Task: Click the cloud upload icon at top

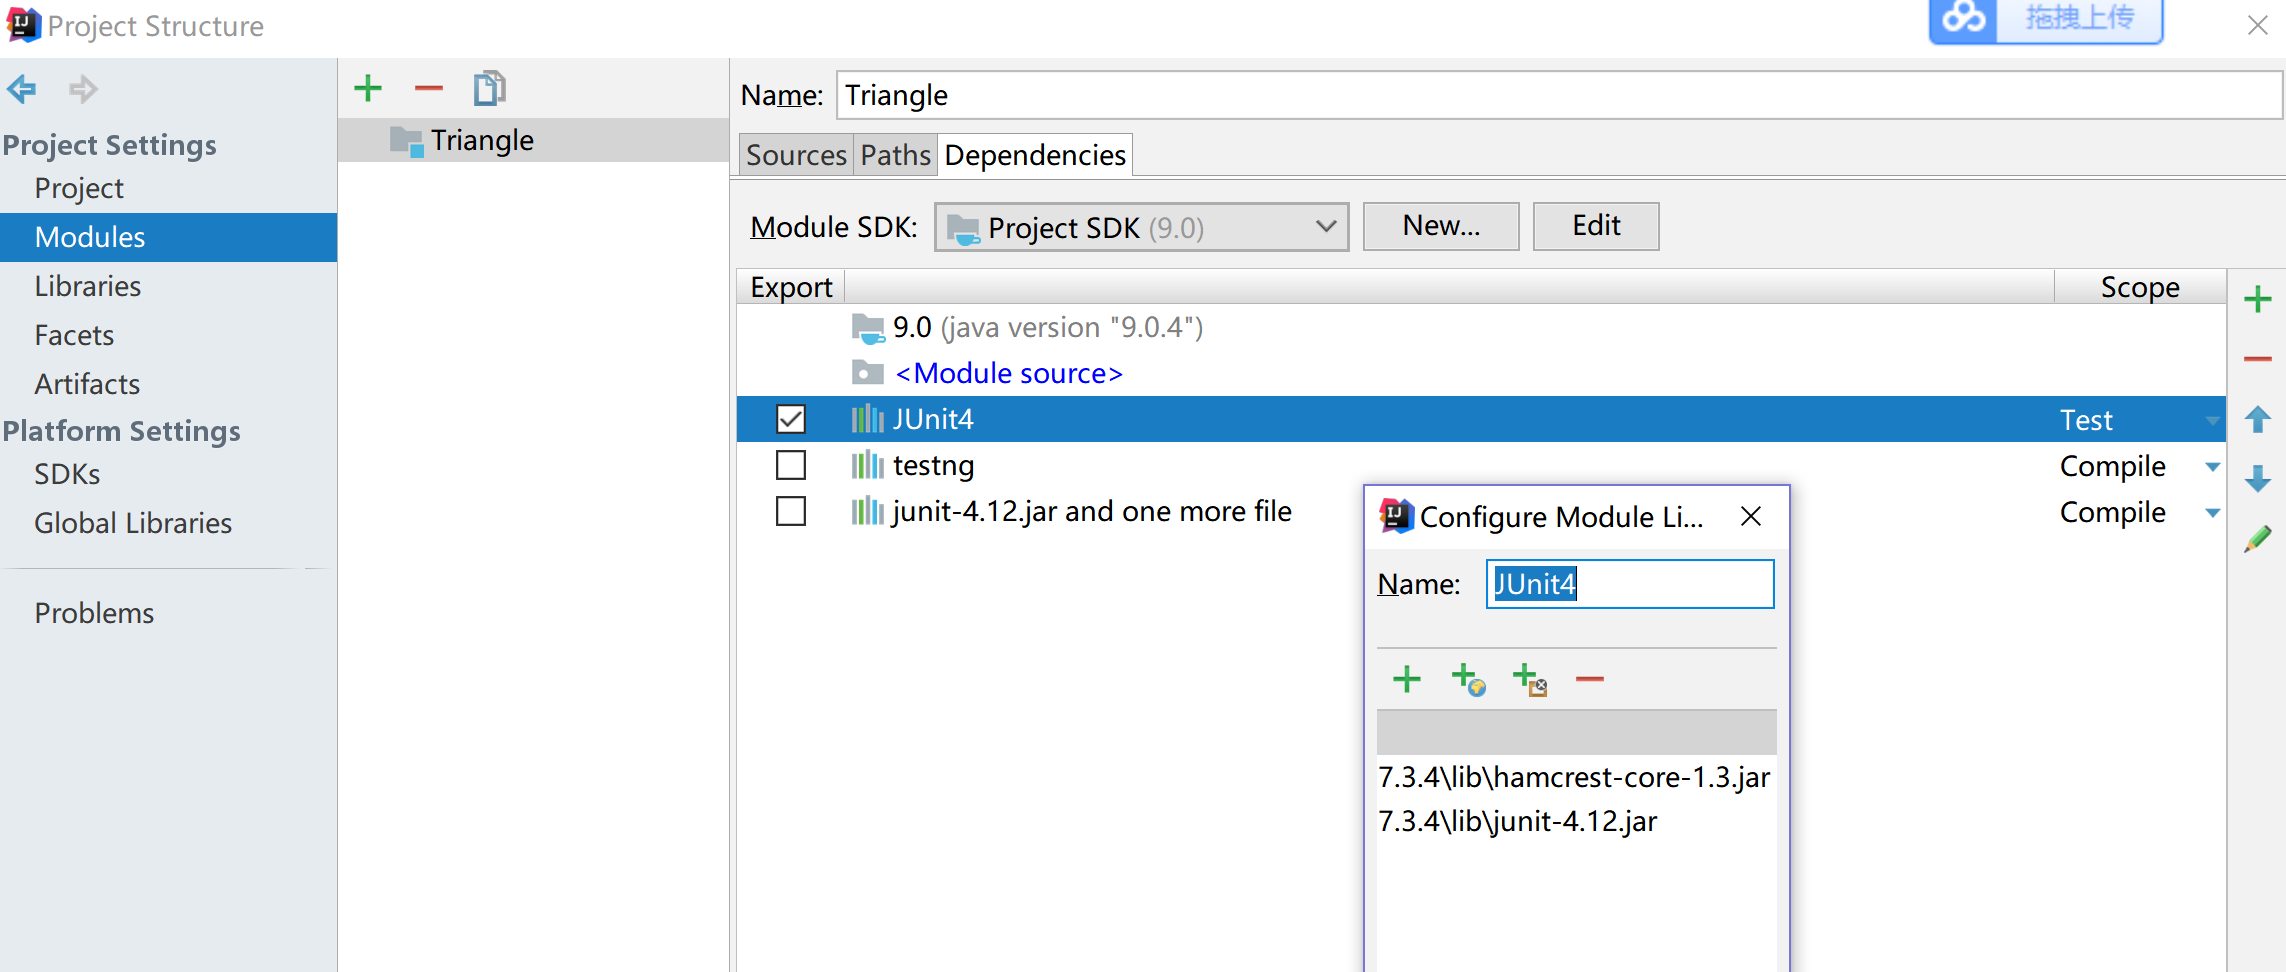Action: coord(1963,19)
